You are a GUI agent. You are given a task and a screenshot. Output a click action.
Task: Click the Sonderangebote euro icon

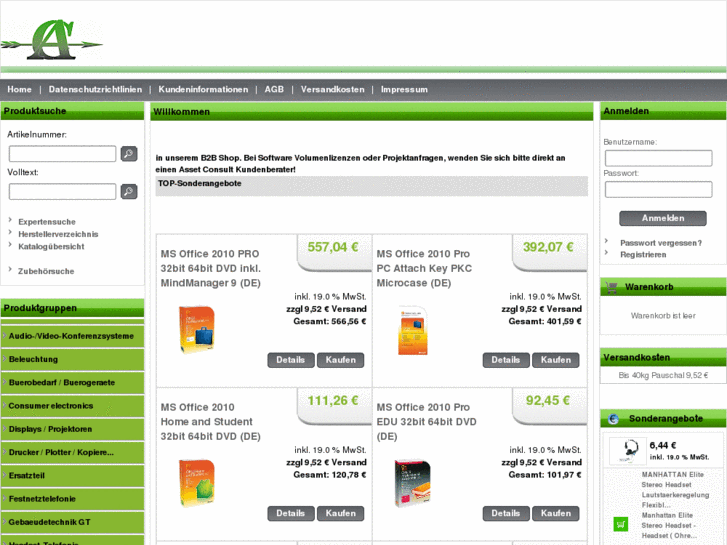(613, 419)
